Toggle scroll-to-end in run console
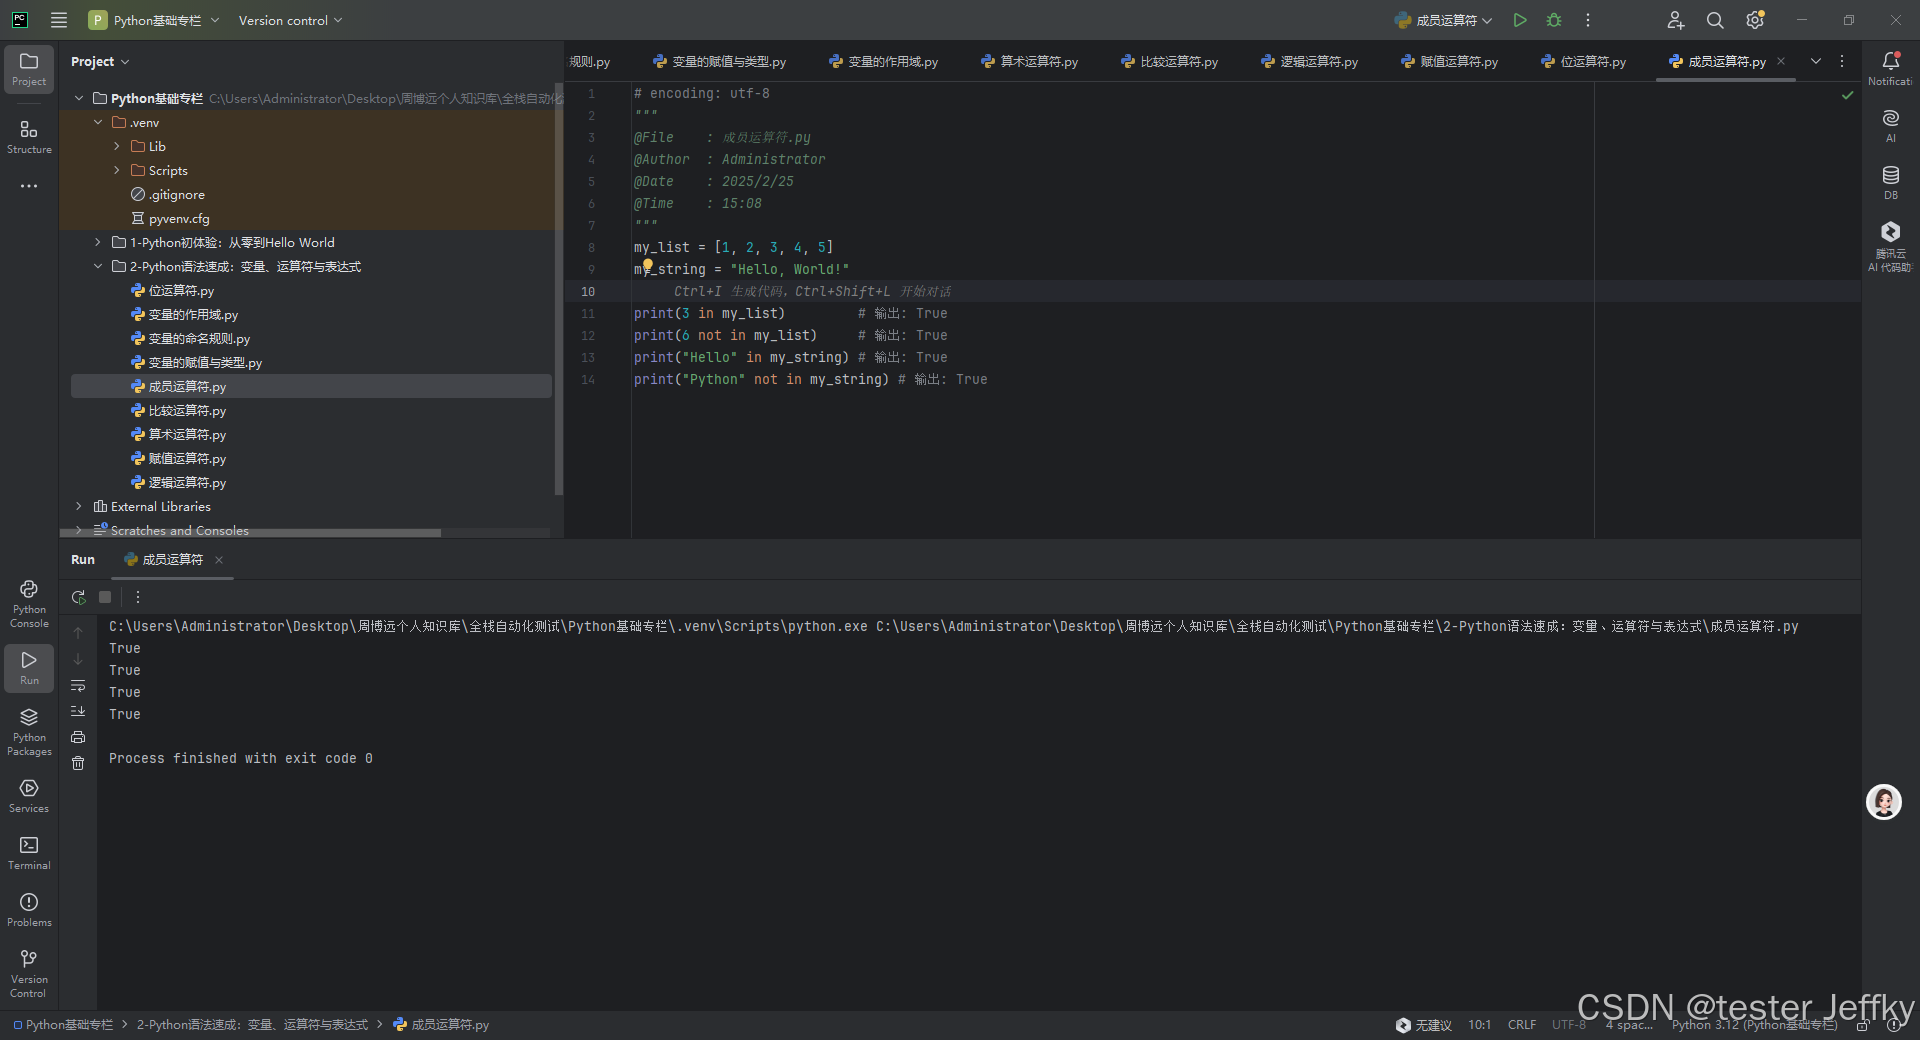The width and height of the screenshot is (1920, 1040). pos(78,711)
